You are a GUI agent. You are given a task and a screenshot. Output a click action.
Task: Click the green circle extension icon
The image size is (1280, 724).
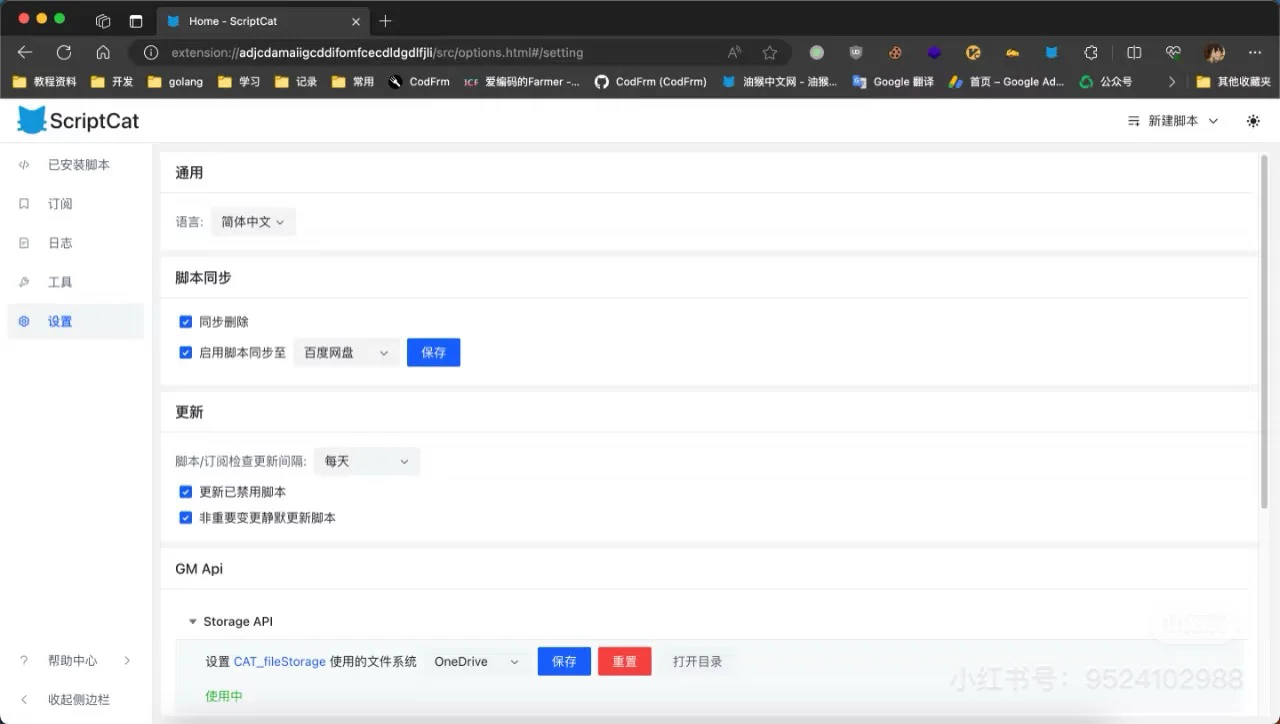point(816,52)
